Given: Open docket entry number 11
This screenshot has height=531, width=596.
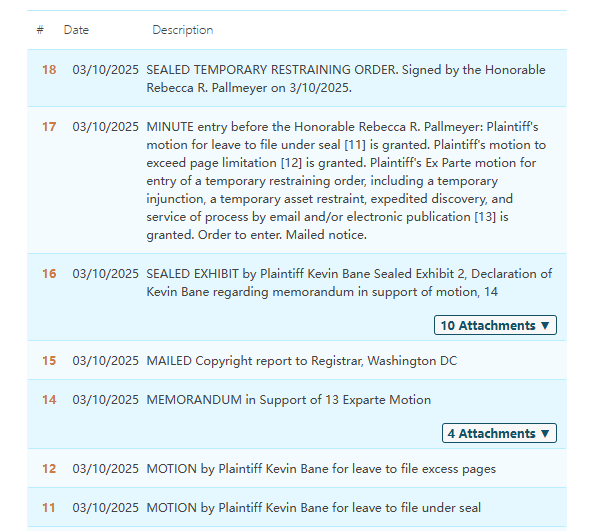Looking at the screenshot, I should [x=49, y=508].
